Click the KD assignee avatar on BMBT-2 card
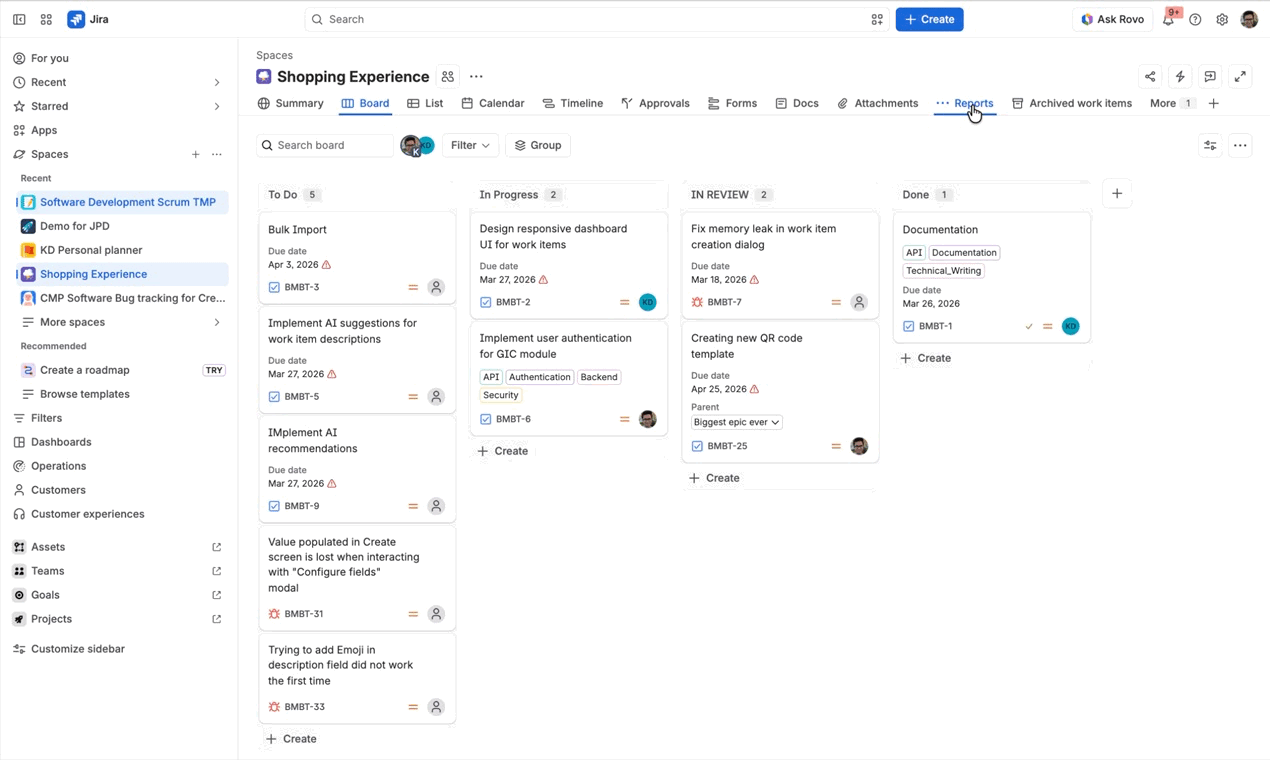 648,302
